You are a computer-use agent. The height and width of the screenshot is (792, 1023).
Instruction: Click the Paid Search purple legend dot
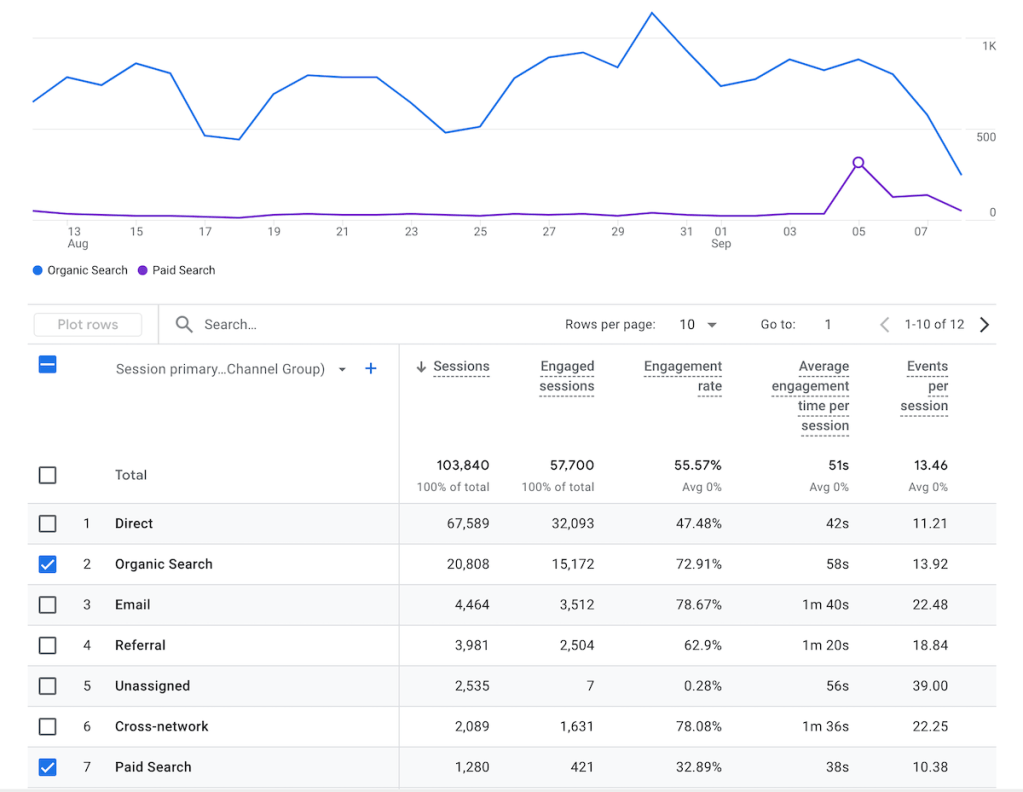pyautogui.click(x=140, y=270)
